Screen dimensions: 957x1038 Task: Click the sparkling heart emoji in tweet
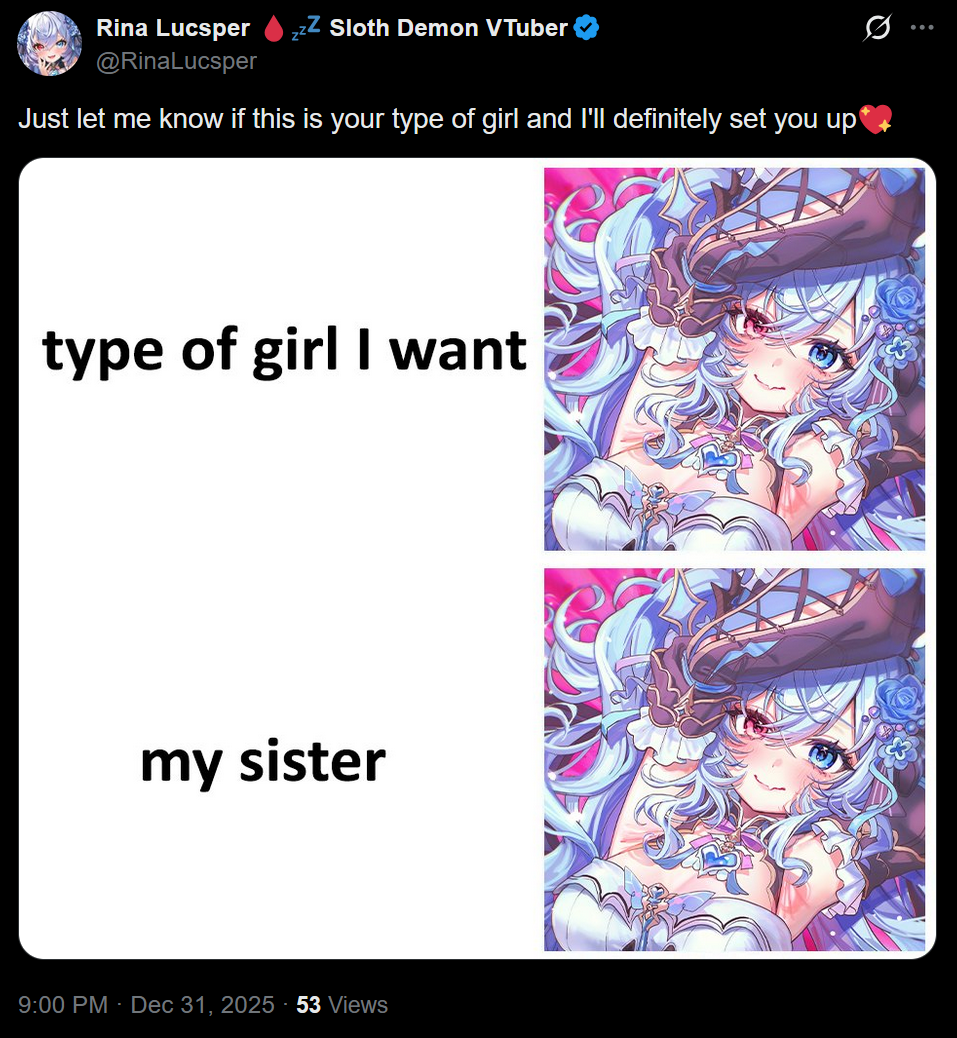pos(875,119)
